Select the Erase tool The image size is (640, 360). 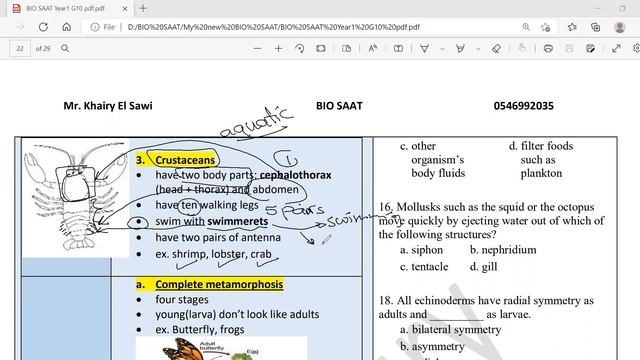[496, 49]
